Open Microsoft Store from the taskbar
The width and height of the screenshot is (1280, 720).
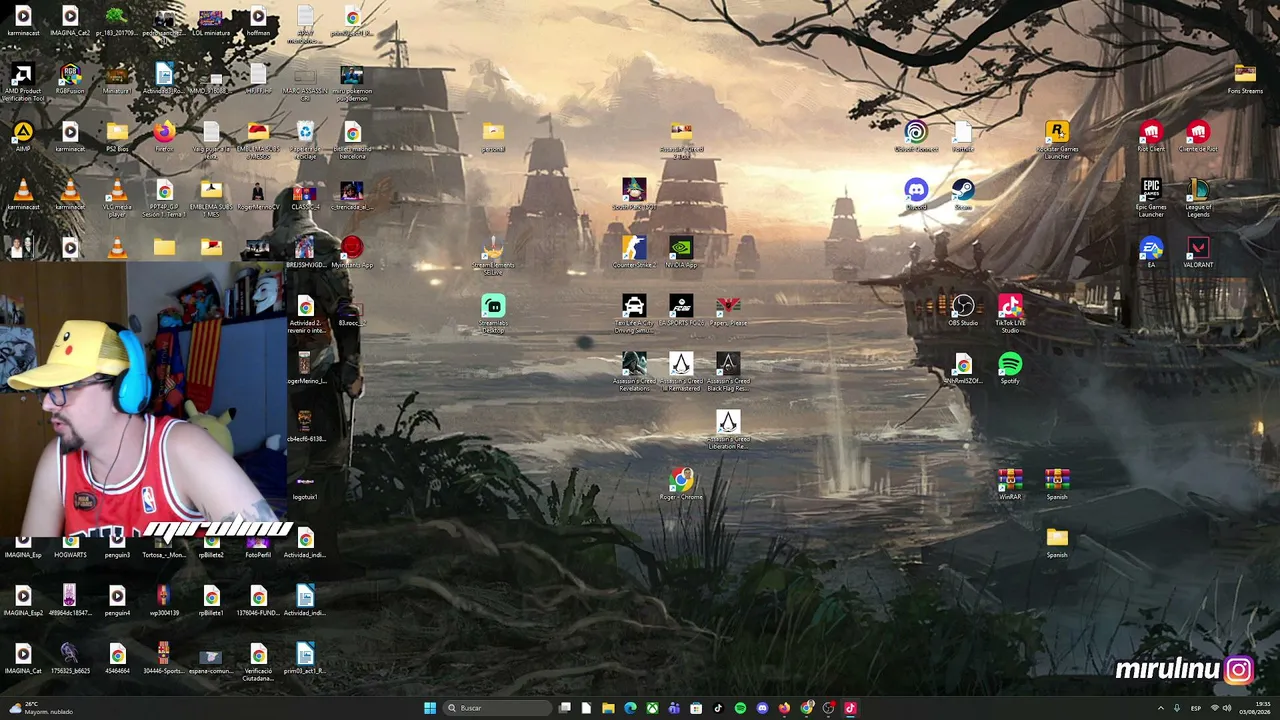click(696, 708)
